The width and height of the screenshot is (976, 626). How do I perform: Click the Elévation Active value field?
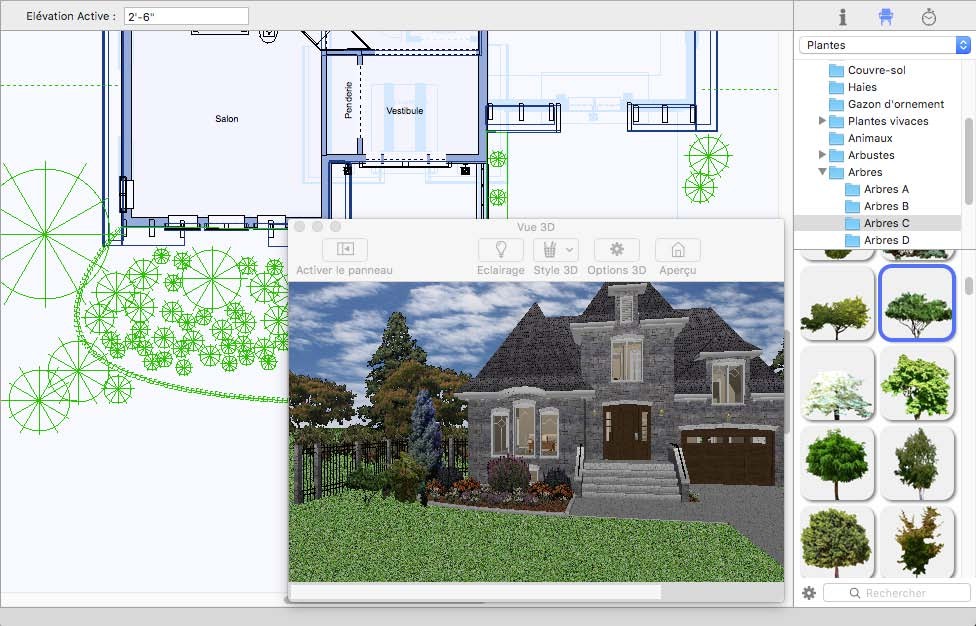click(x=186, y=16)
